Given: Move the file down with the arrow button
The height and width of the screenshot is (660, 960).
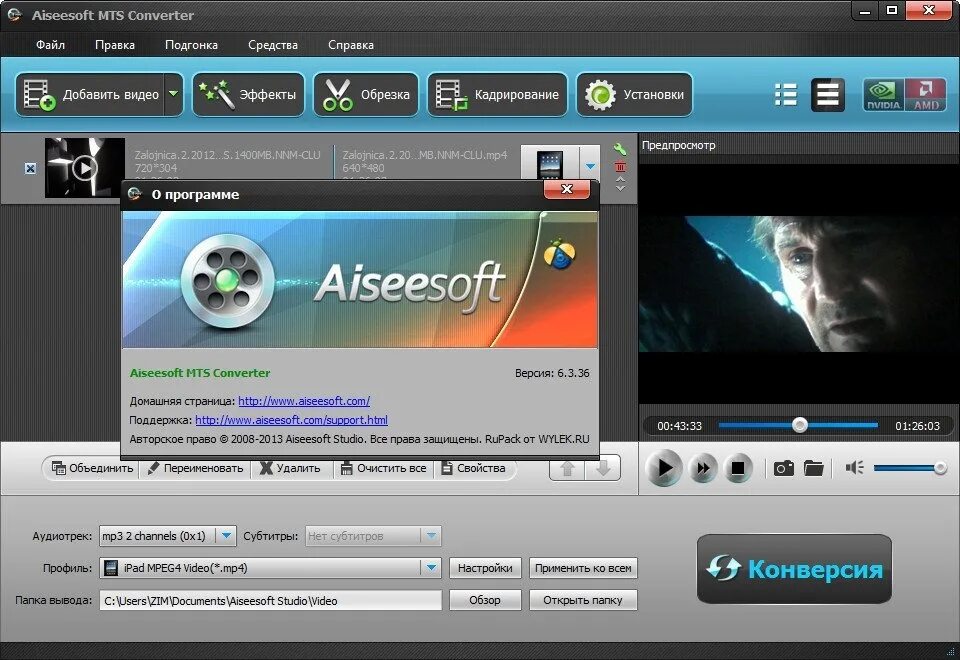Looking at the screenshot, I should pyautogui.click(x=603, y=468).
